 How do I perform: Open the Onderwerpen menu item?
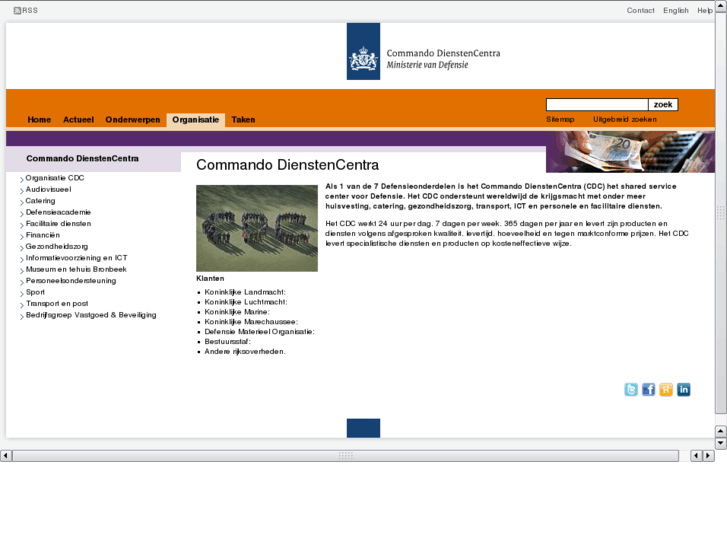coord(133,120)
